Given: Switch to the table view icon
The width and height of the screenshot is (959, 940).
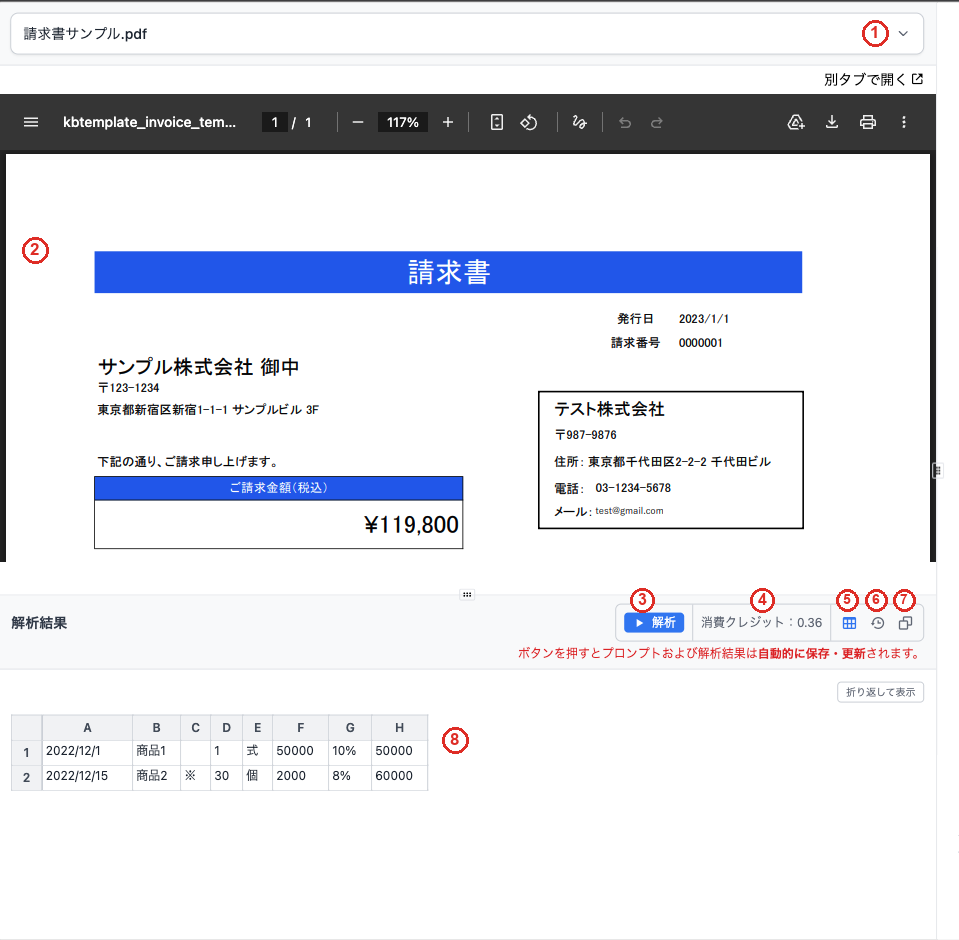Looking at the screenshot, I should point(849,623).
